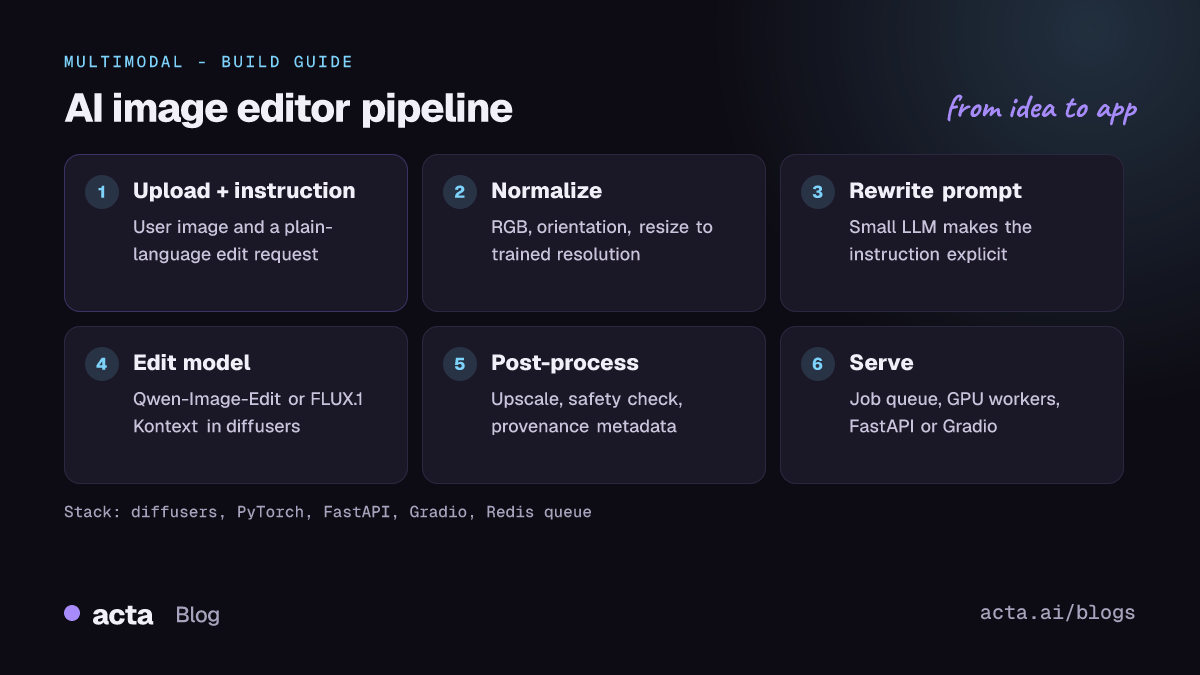Select the 'Serve' card title
The width and height of the screenshot is (1200, 675).
point(881,363)
